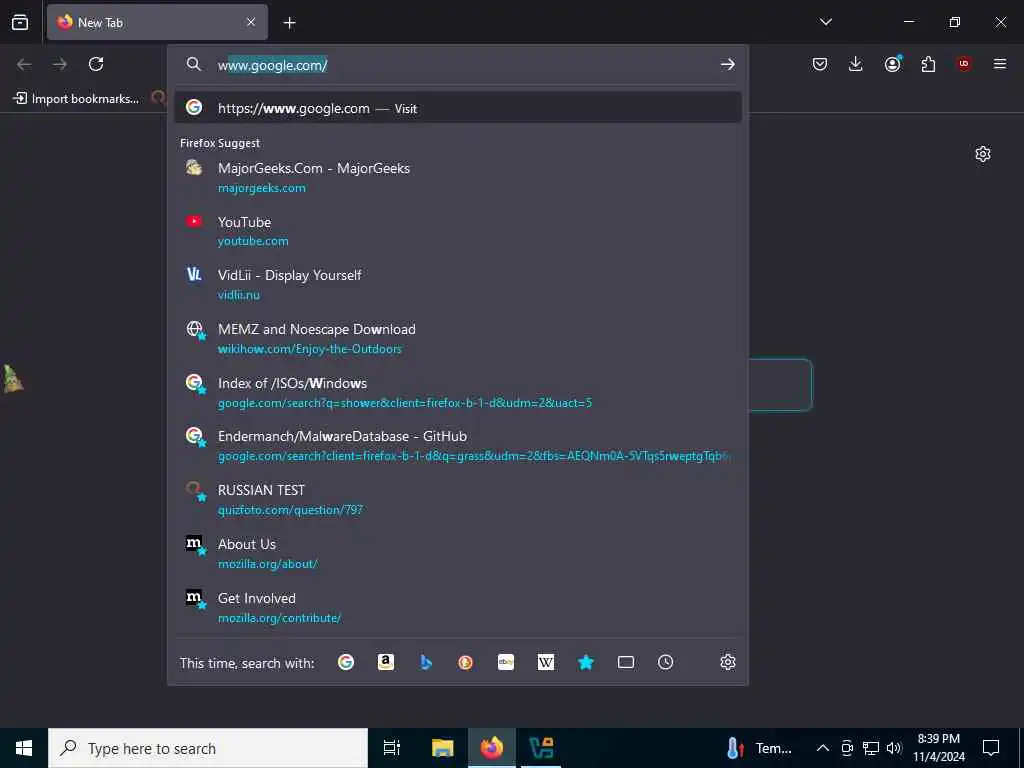
Task: Open Index of /ISOs/Windows bookmark
Action: click(458, 392)
